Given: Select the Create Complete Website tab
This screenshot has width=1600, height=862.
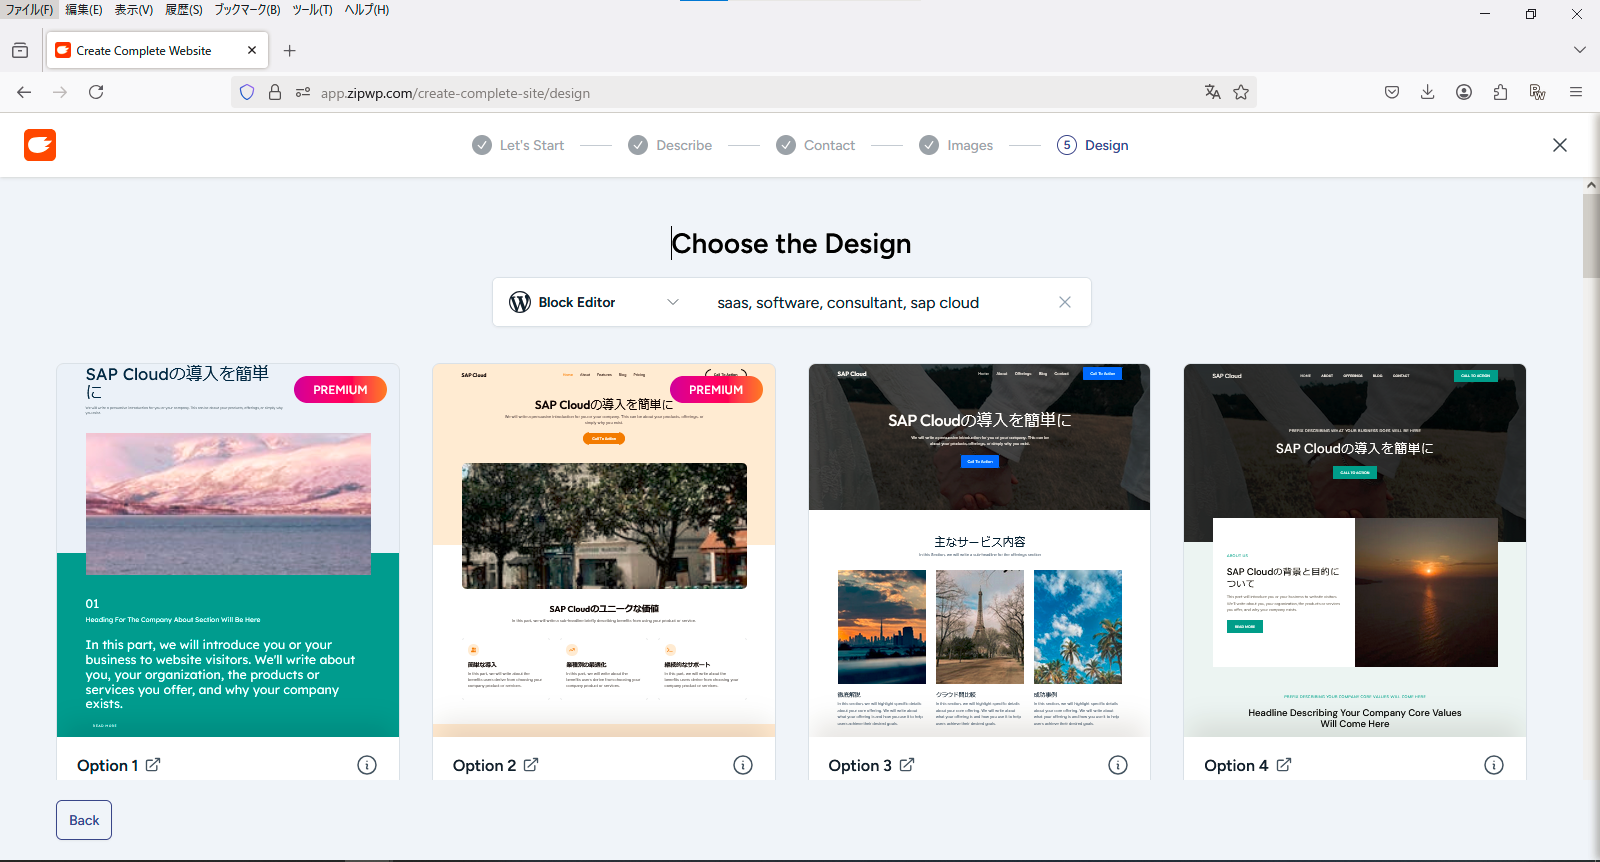Looking at the screenshot, I should [x=156, y=50].
